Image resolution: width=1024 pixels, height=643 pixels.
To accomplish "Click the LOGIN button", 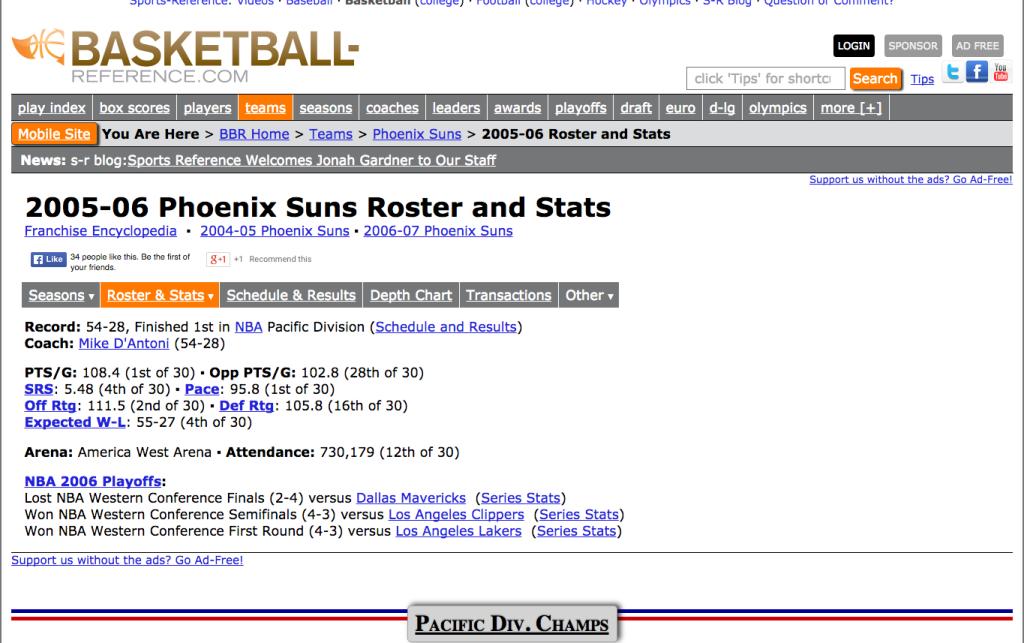I will point(854,46).
